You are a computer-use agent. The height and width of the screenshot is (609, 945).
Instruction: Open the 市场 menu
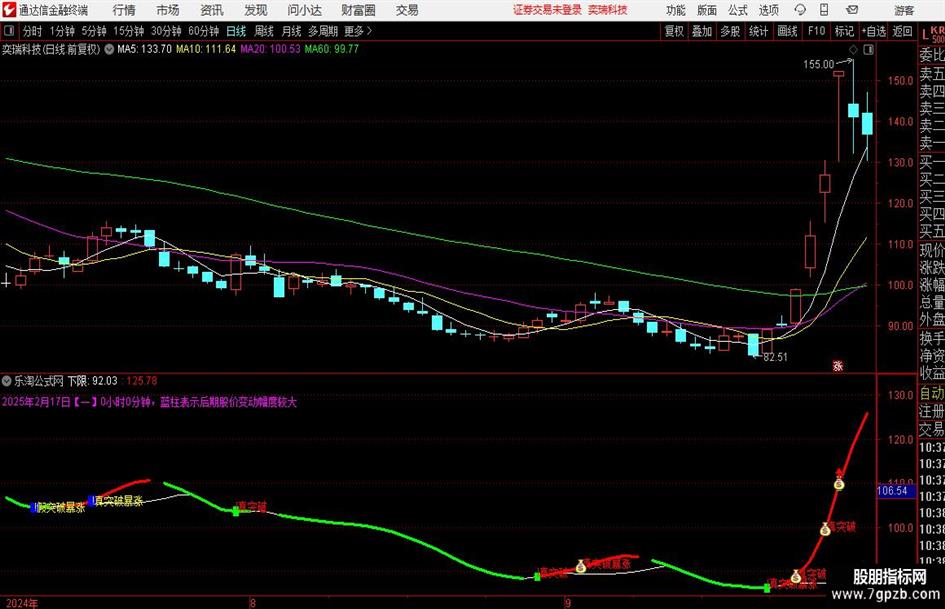click(x=168, y=10)
